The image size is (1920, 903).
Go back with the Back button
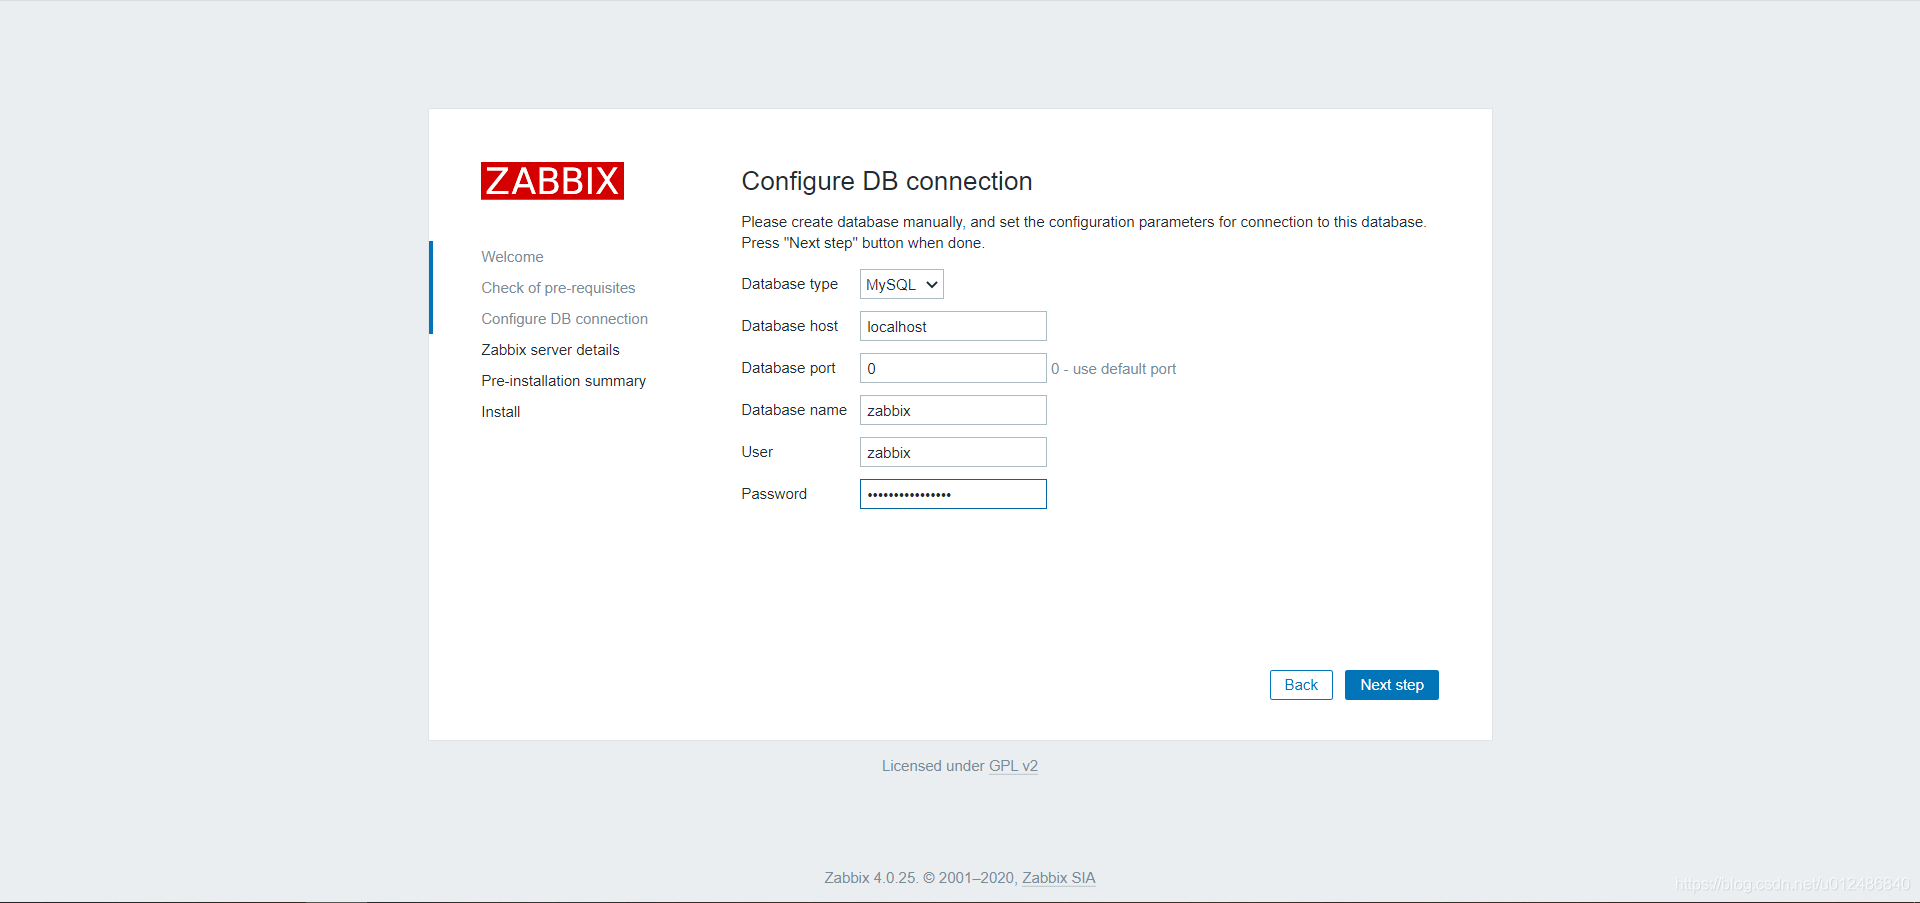(1301, 685)
